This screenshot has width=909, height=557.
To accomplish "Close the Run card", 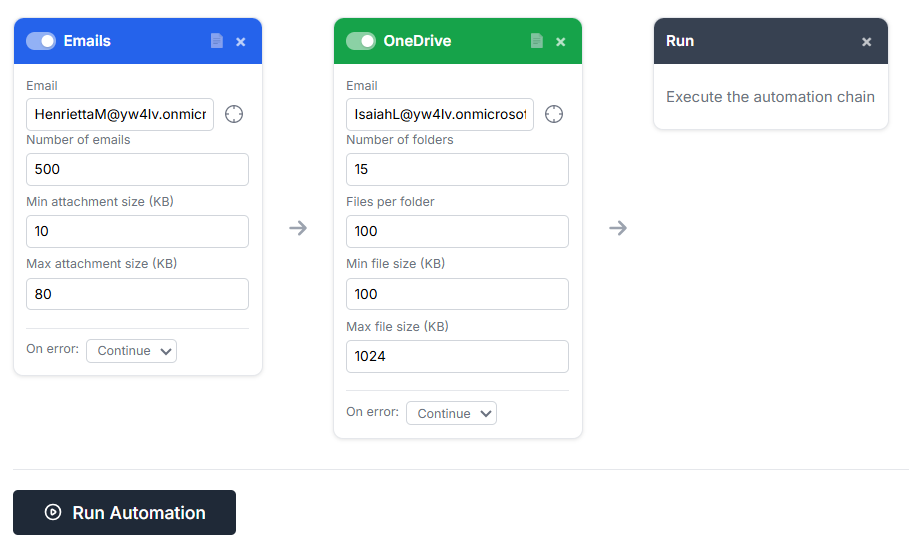I will click(x=867, y=42).
